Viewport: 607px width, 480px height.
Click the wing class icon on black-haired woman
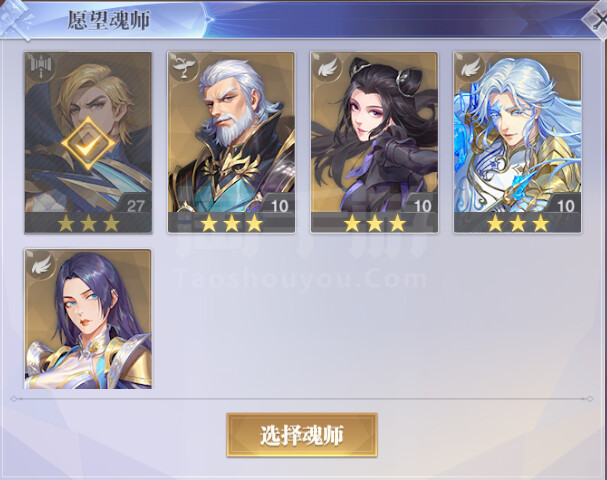pos(326,67)
